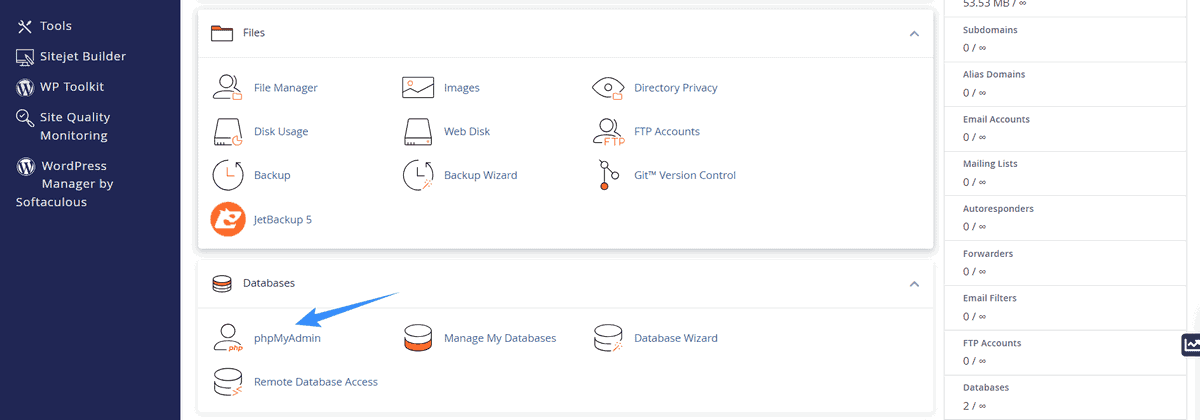Open the Directory Privacy eye icon
This screenshot has height=420, width=1200.
pyautogui.click(x=608, y=87)
